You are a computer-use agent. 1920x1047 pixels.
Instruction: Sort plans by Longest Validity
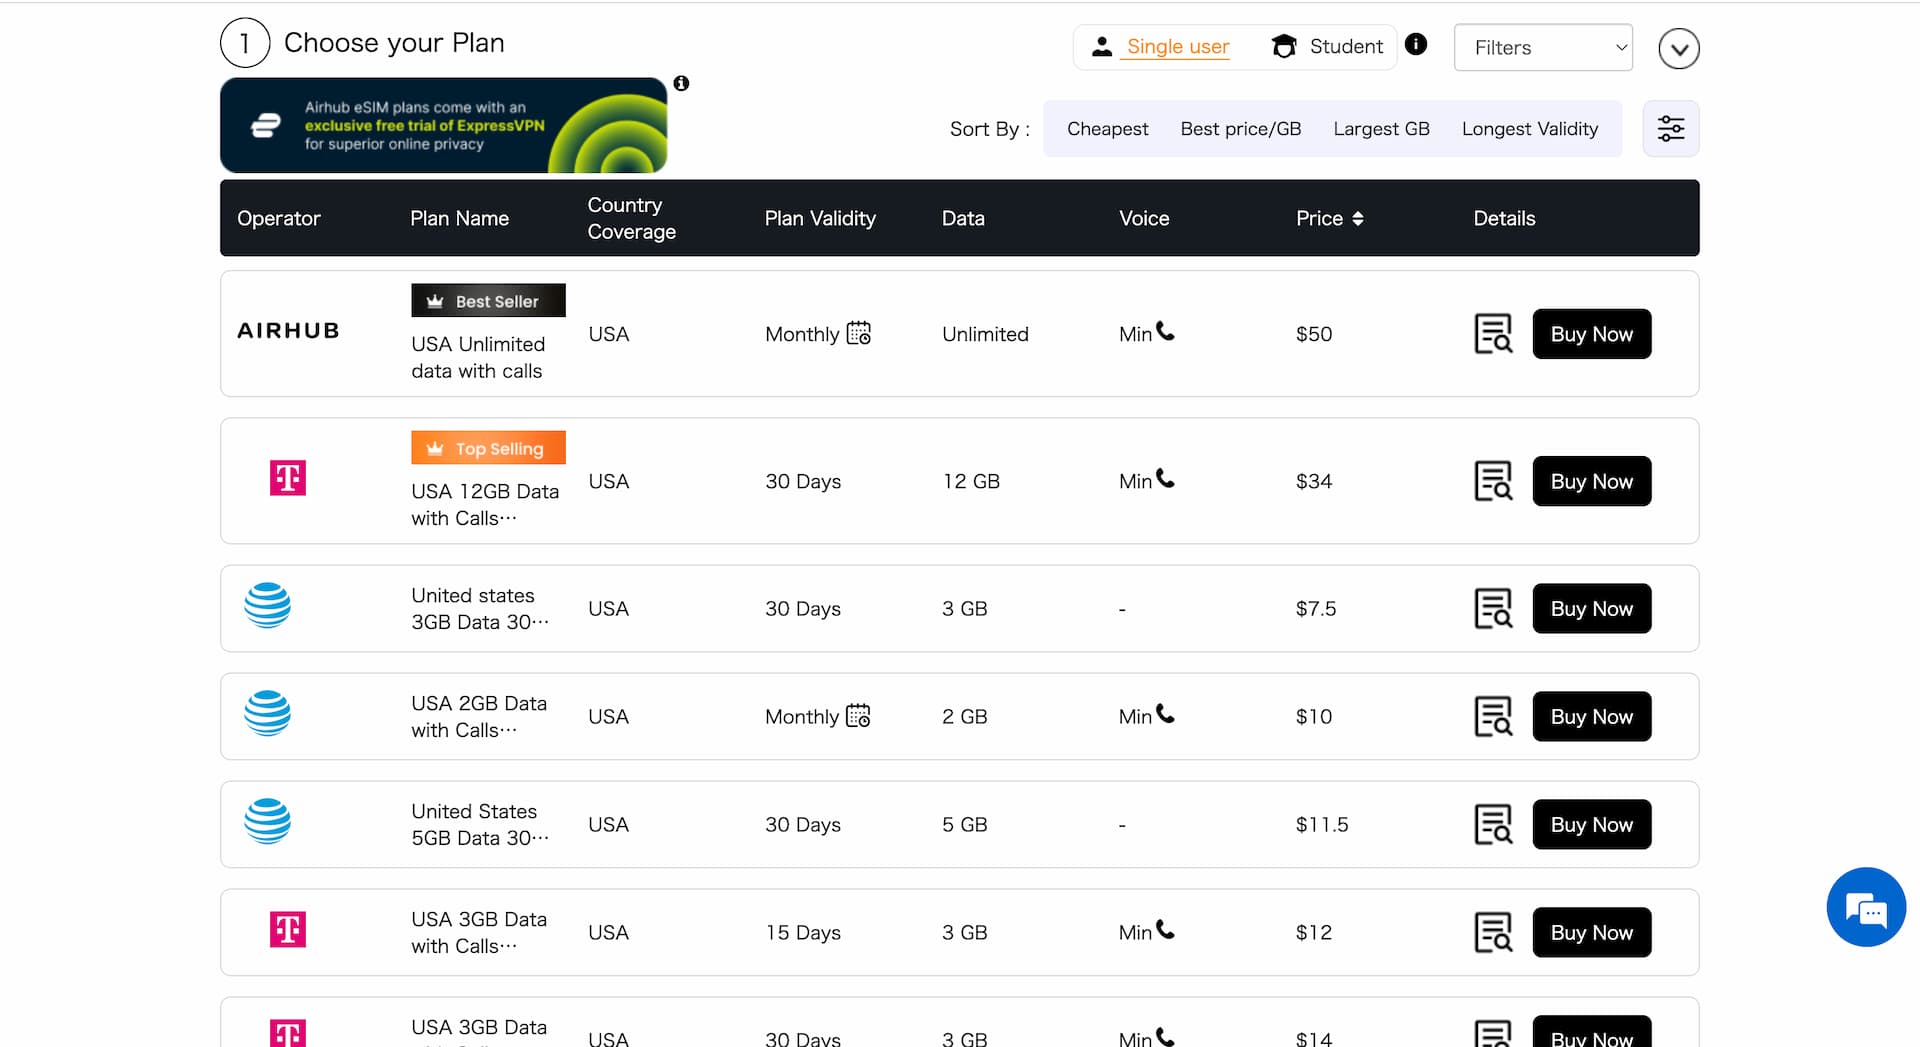1529,129
